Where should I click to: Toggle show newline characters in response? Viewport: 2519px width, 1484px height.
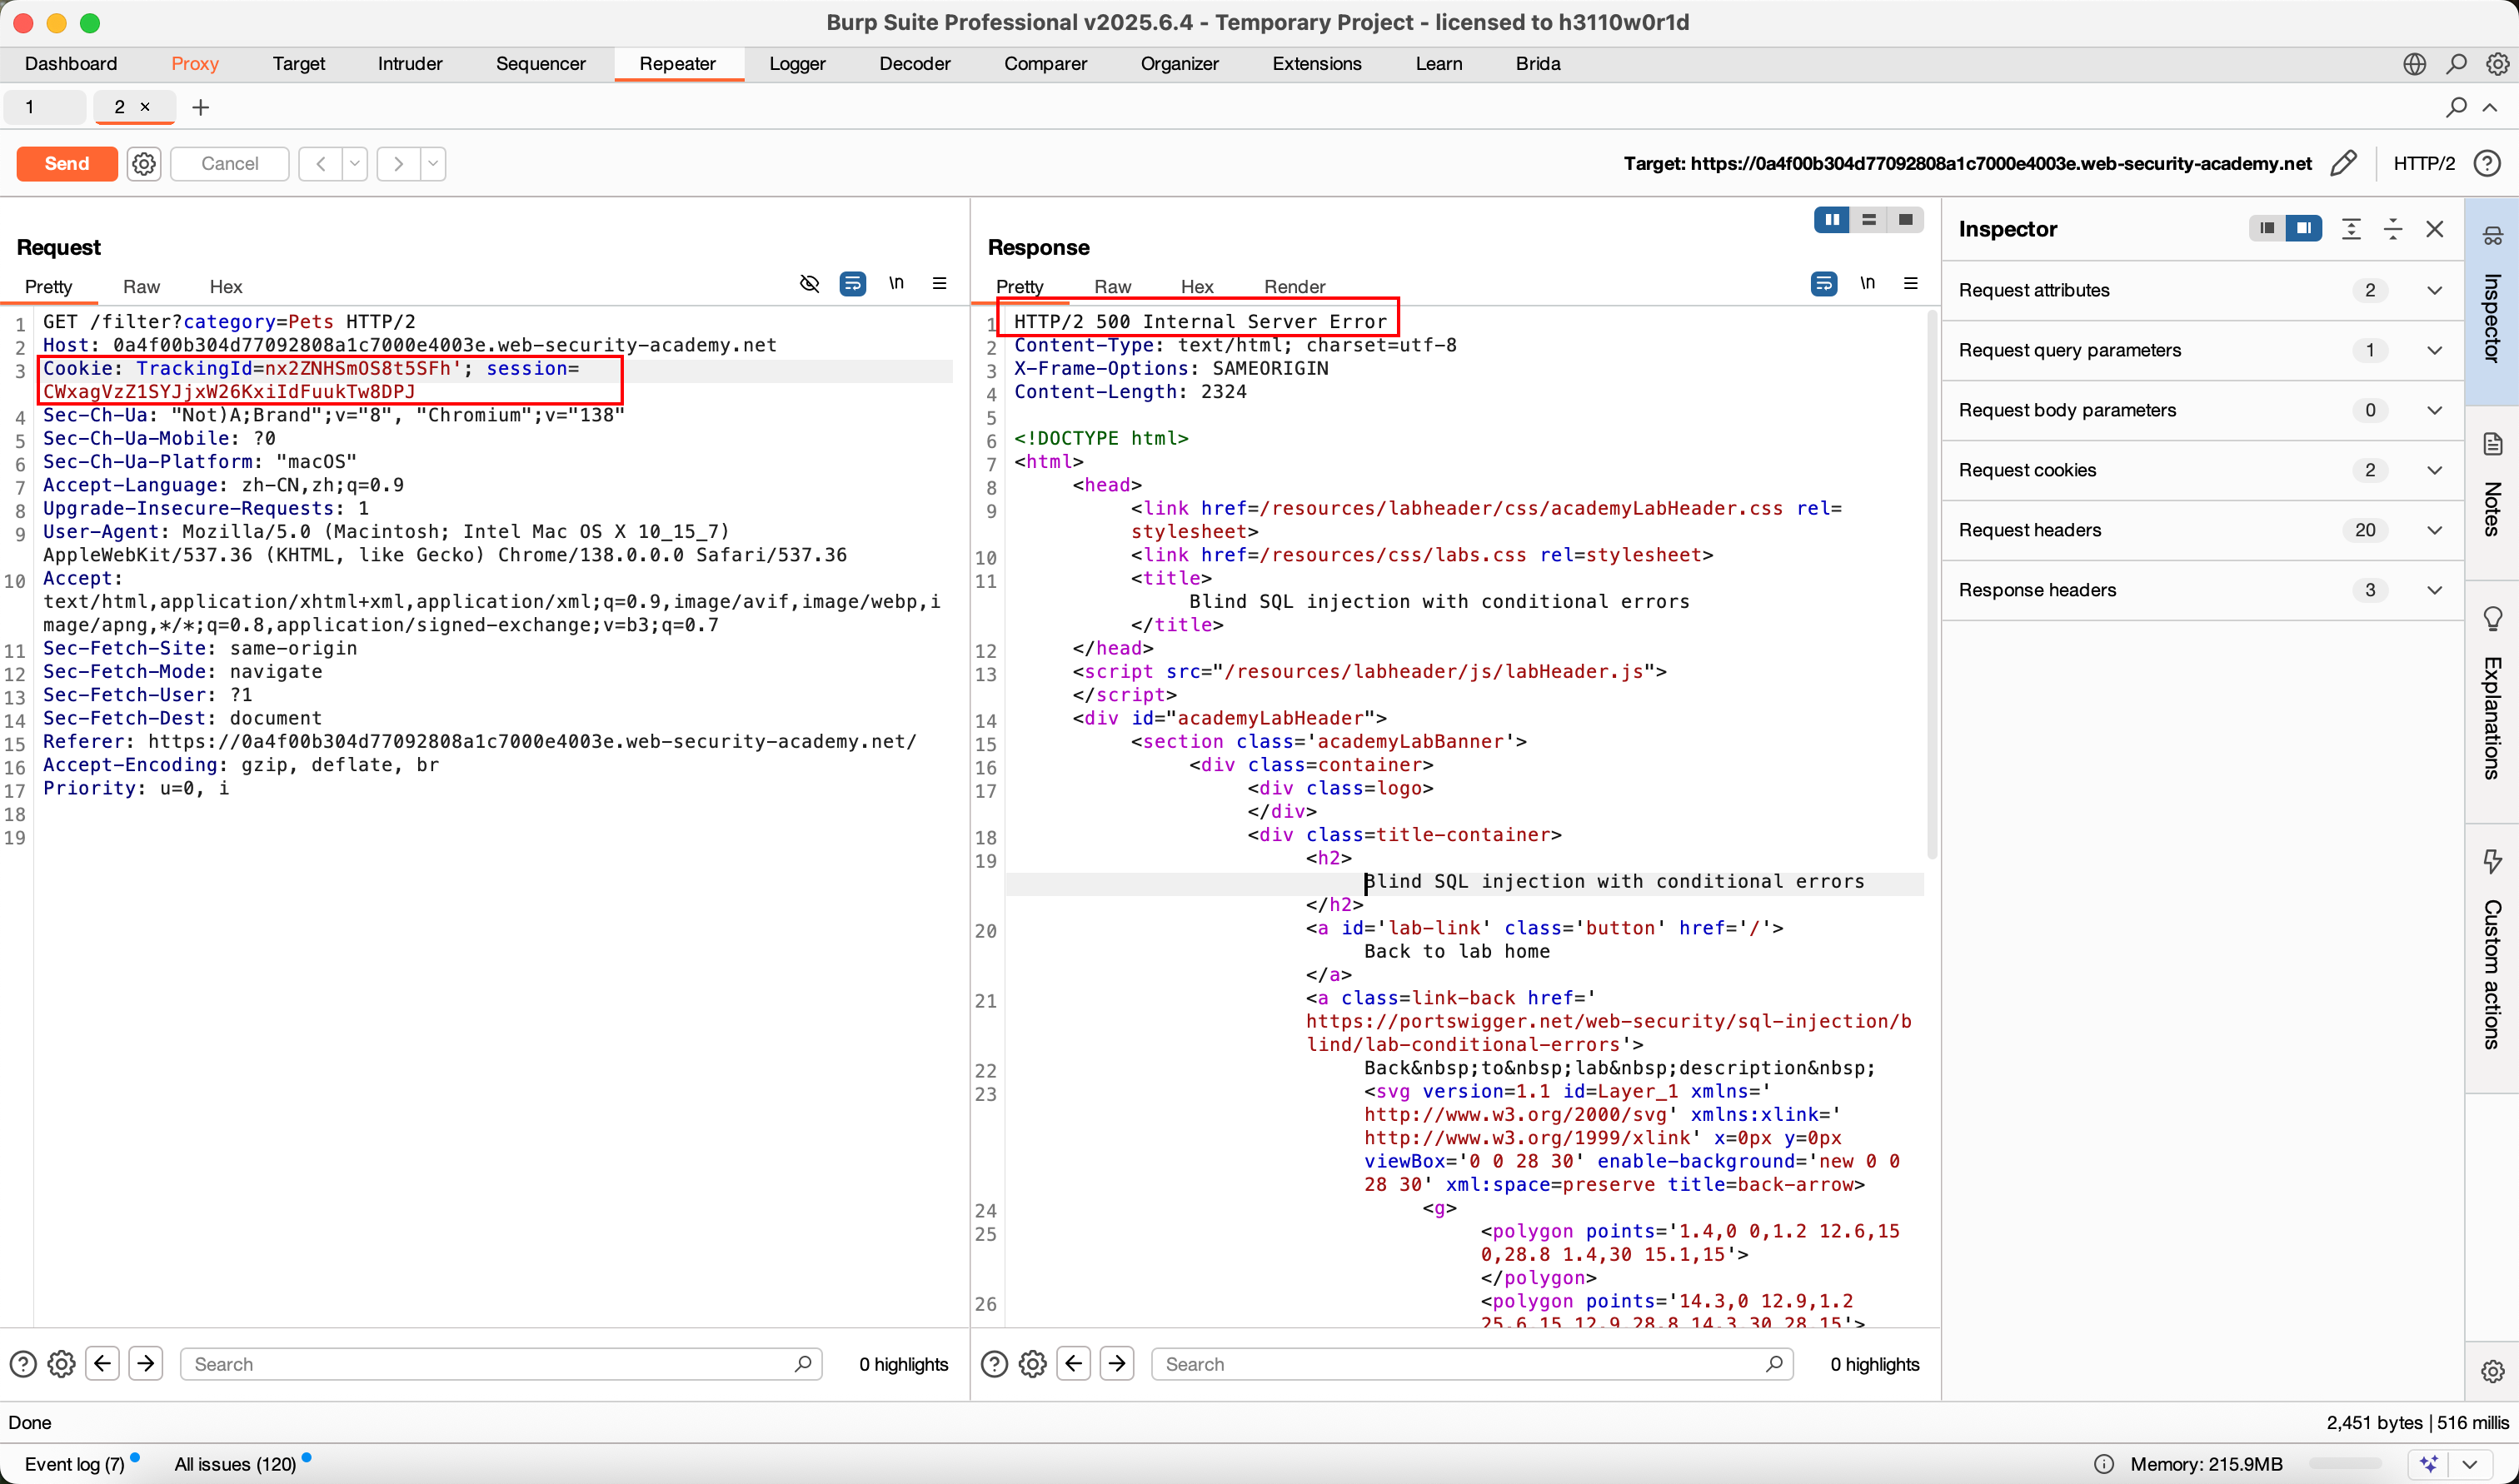(x=1868, y=283)
